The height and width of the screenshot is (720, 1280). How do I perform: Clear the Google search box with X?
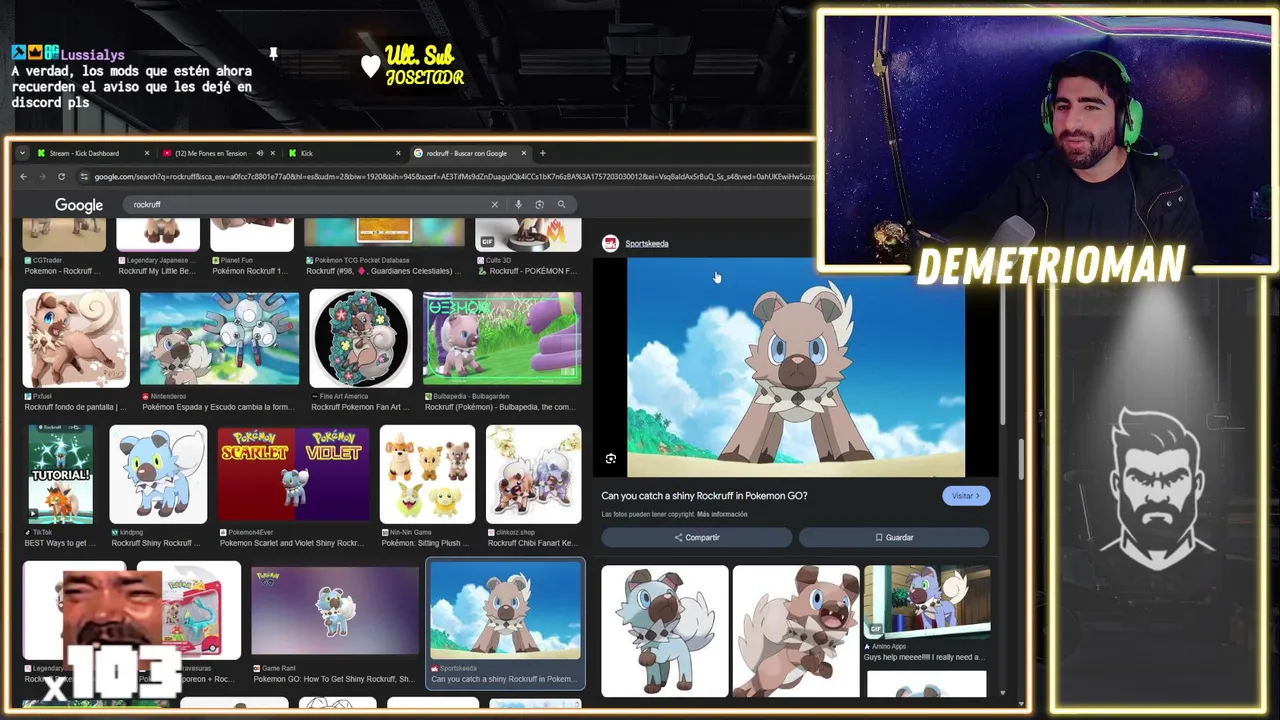[x=494, y=204]
